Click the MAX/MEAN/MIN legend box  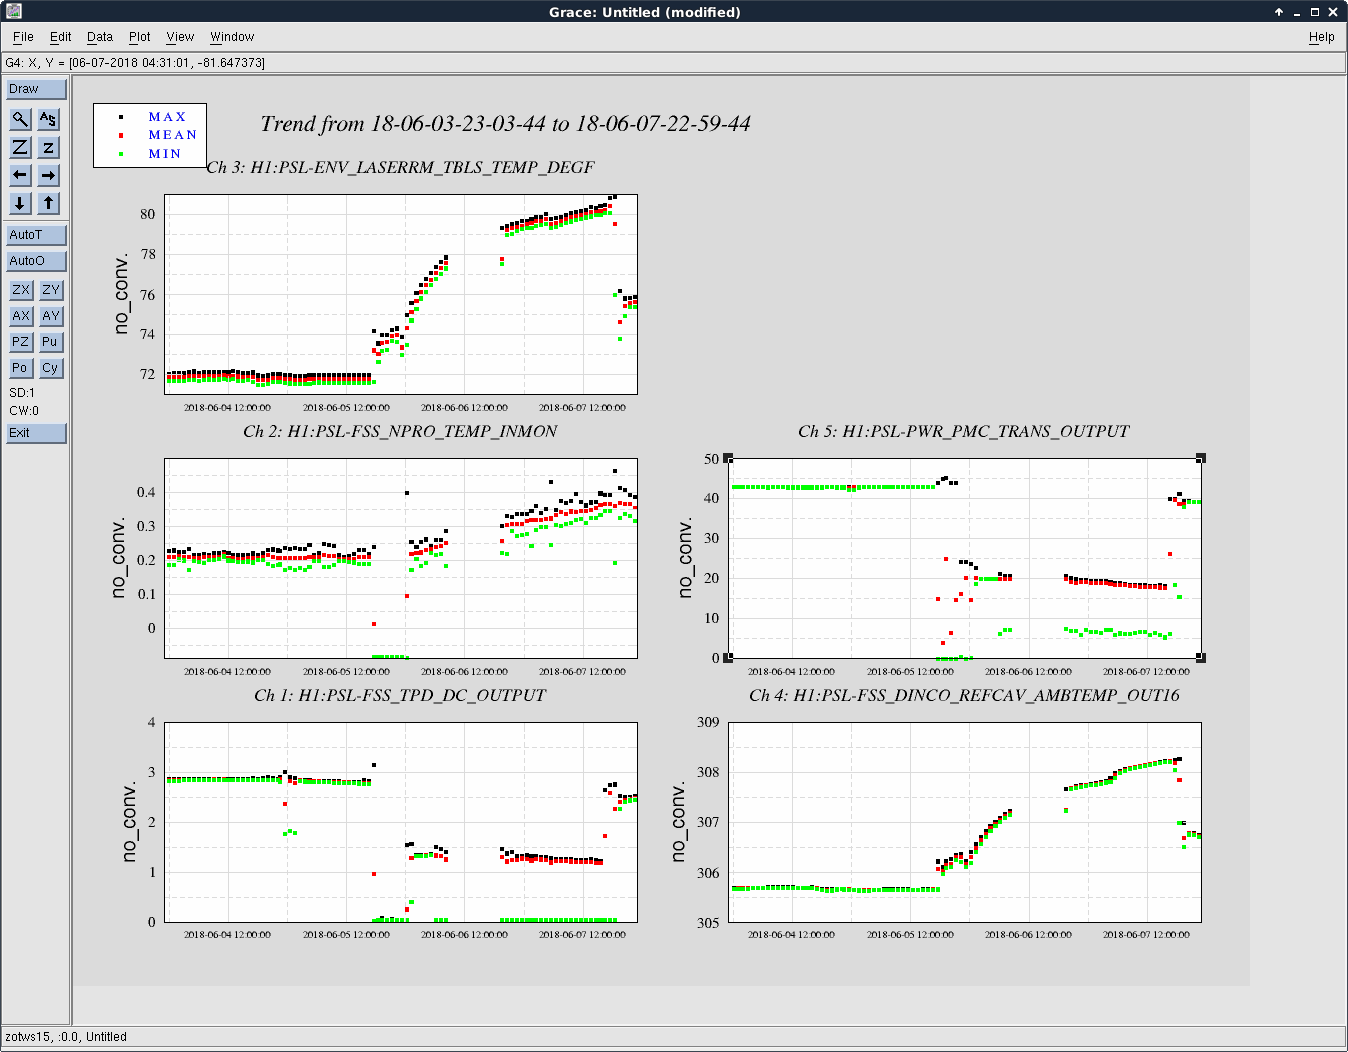pyautogui.click(x=150, y=135)
